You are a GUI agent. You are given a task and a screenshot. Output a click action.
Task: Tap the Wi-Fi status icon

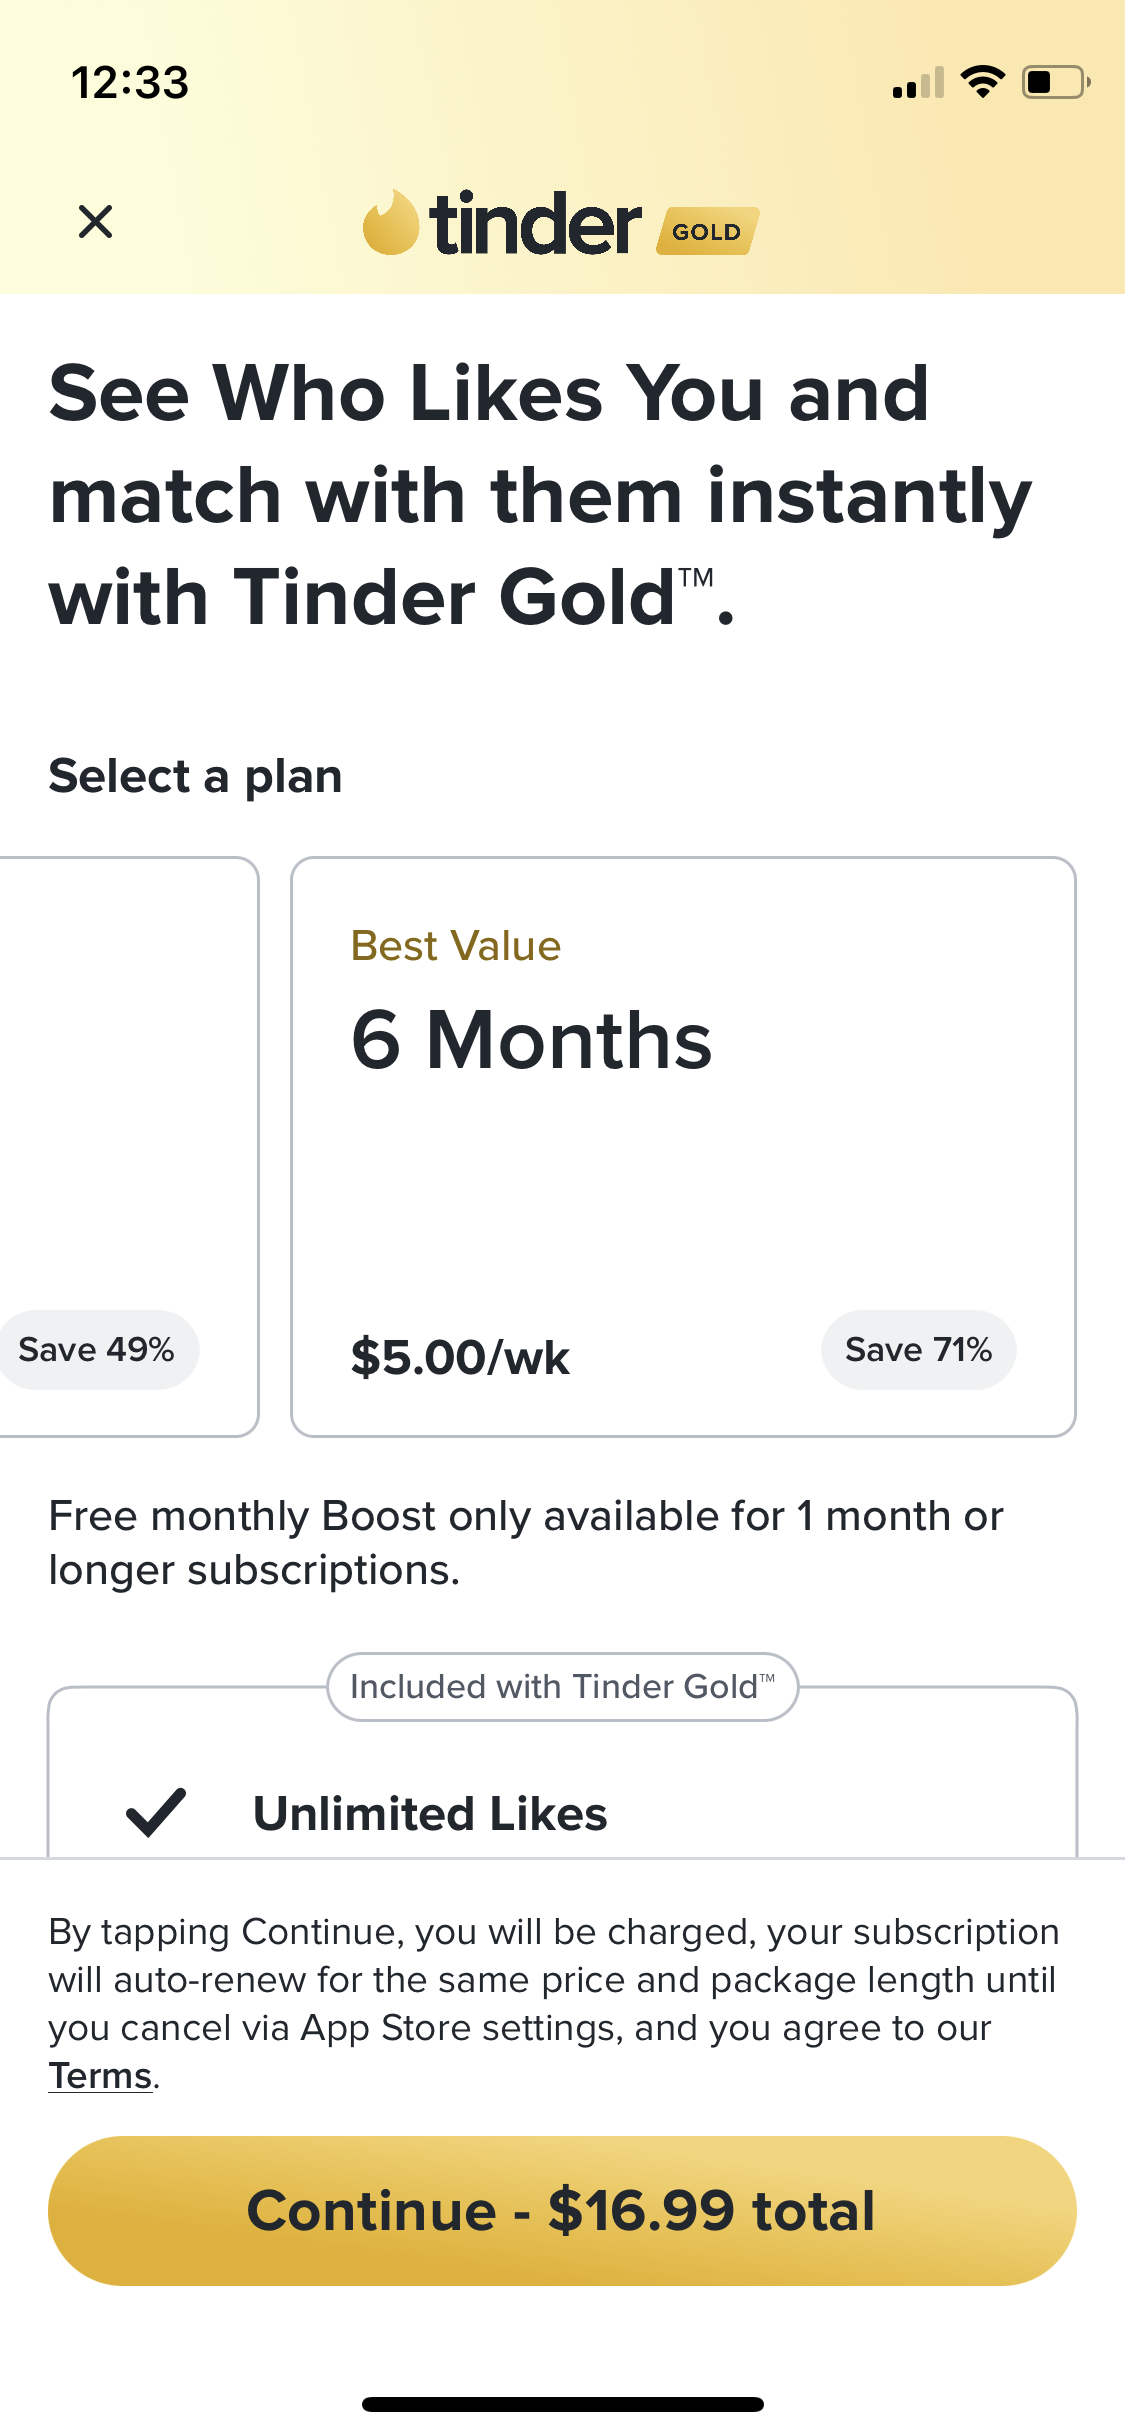982,82
